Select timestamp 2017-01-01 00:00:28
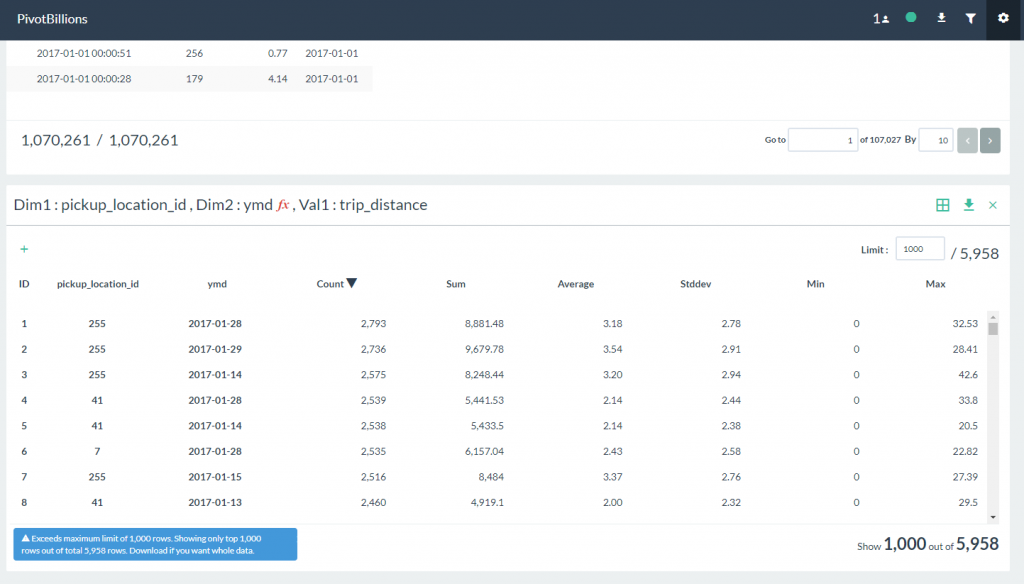This screenshot has width=1024, height=584. (84, 78)
